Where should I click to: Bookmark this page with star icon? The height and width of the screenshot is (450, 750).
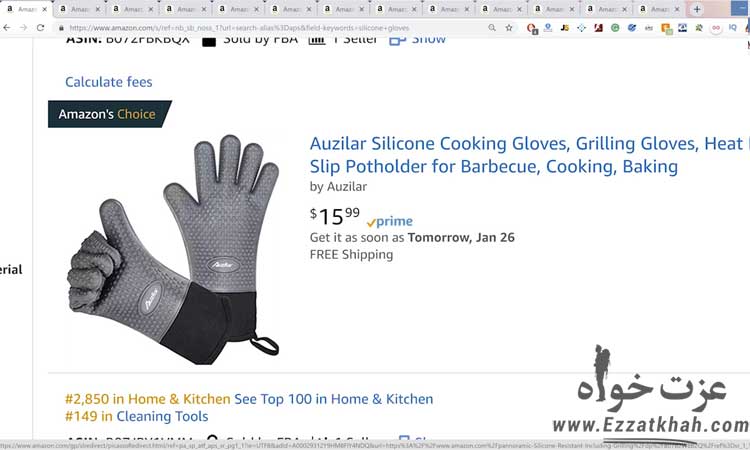(509, 28)
